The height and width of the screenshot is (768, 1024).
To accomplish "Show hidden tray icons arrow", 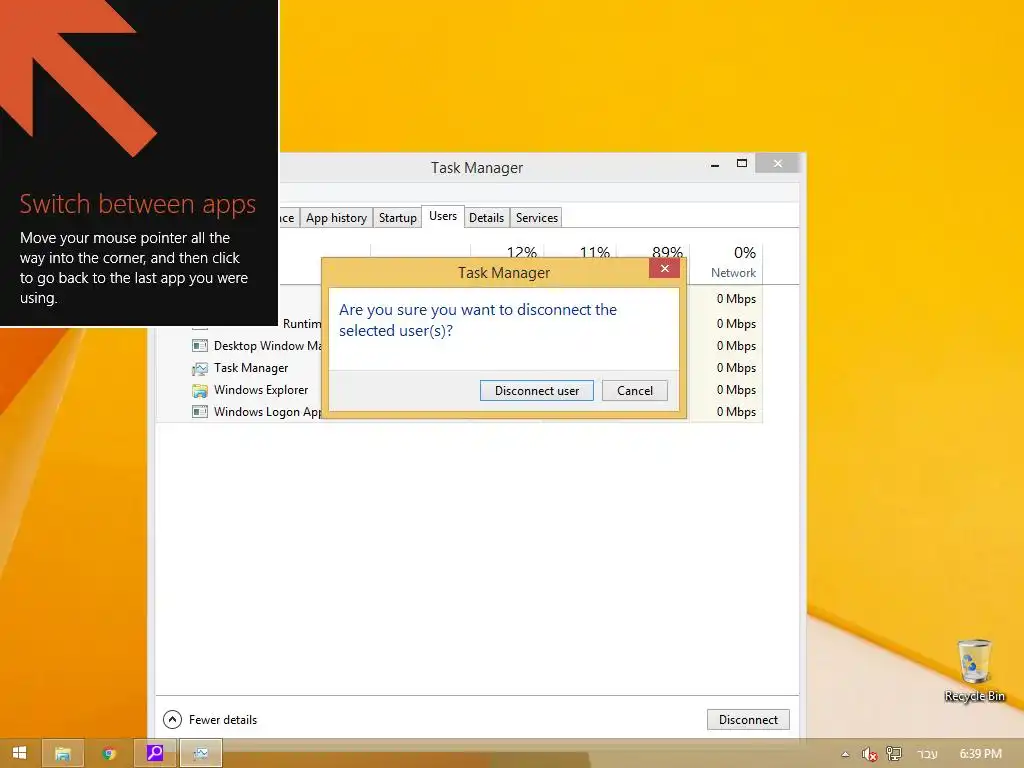I will coord(845,754).
